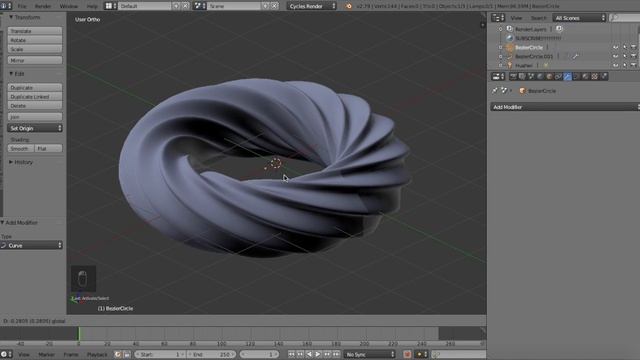Toggle the red auto keyframe record button
Viewport: 640px width, 360px height.
407,354
